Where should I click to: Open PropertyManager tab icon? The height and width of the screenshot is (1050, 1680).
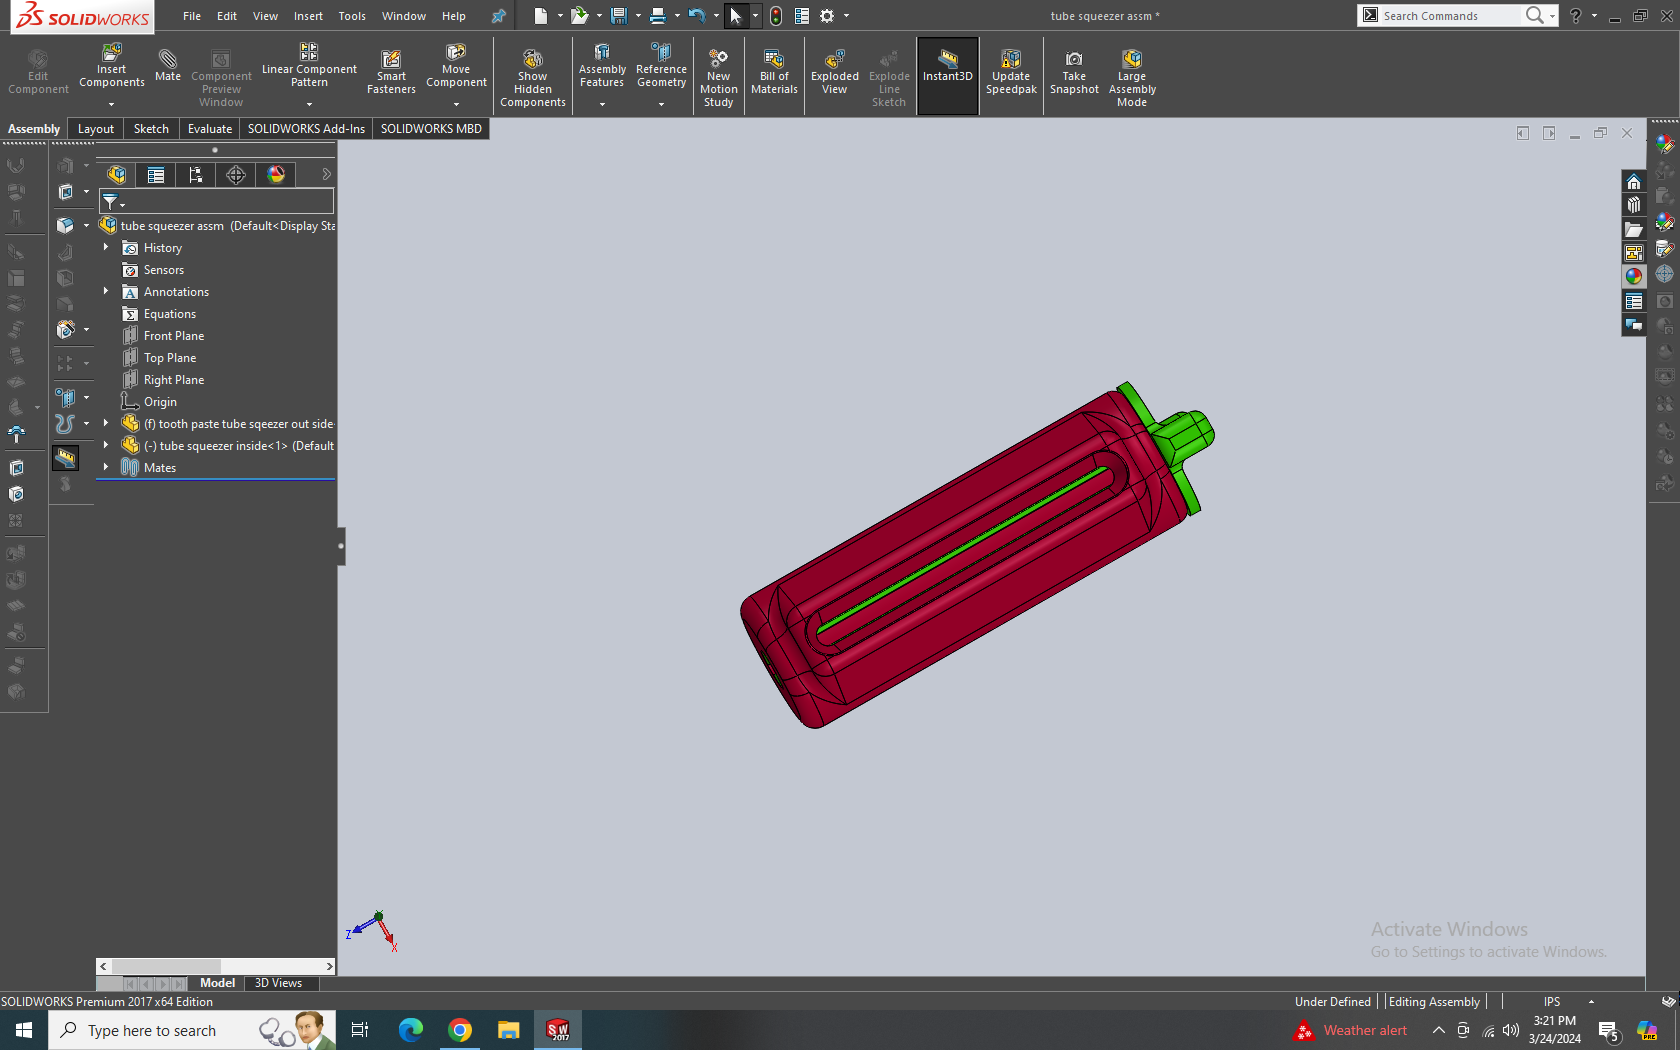(x=156, y=175)
